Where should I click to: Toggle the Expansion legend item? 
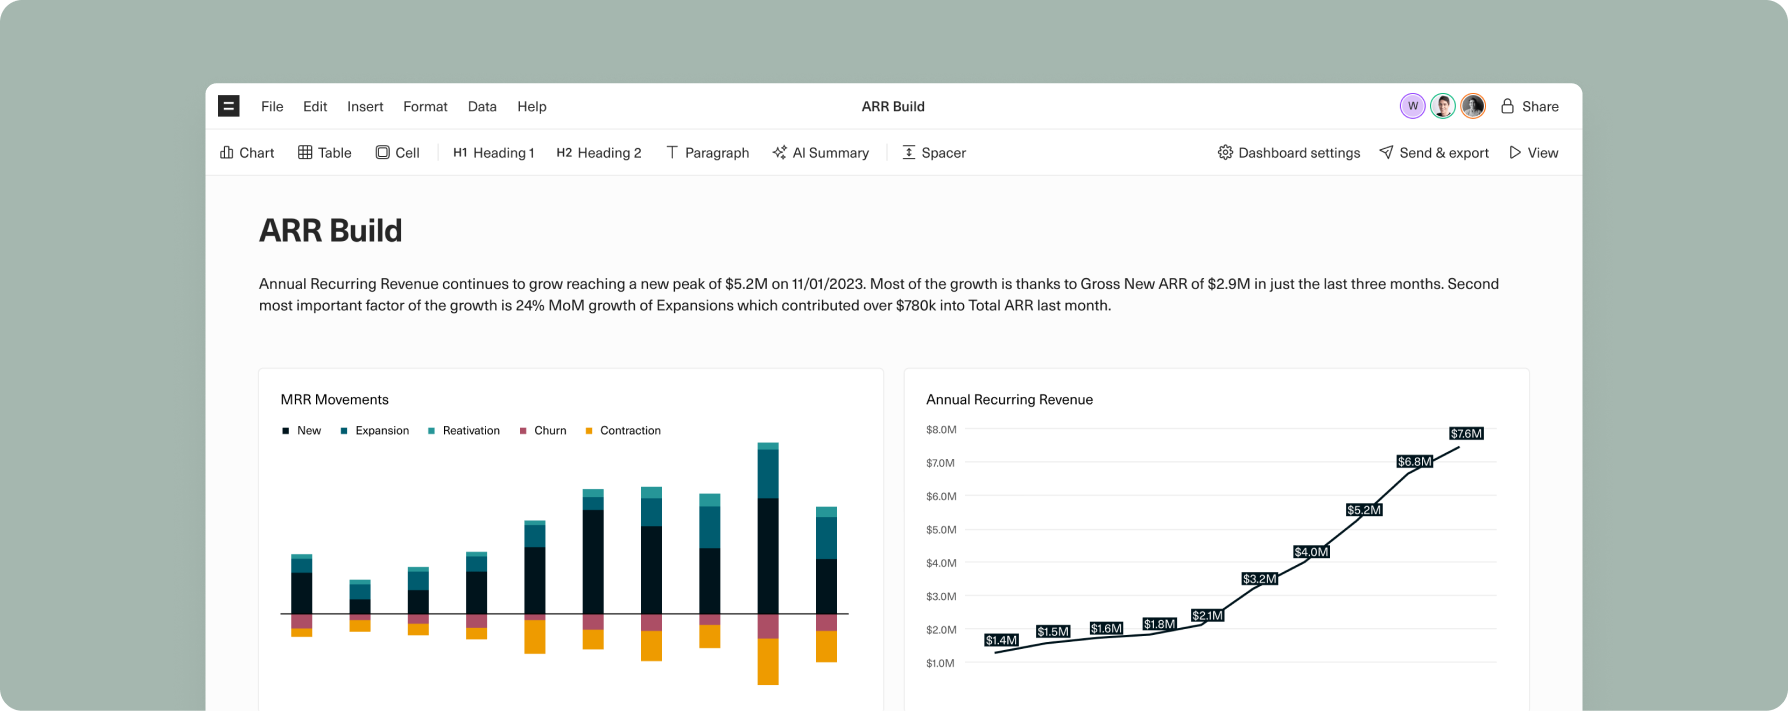[x=375, y=431]
